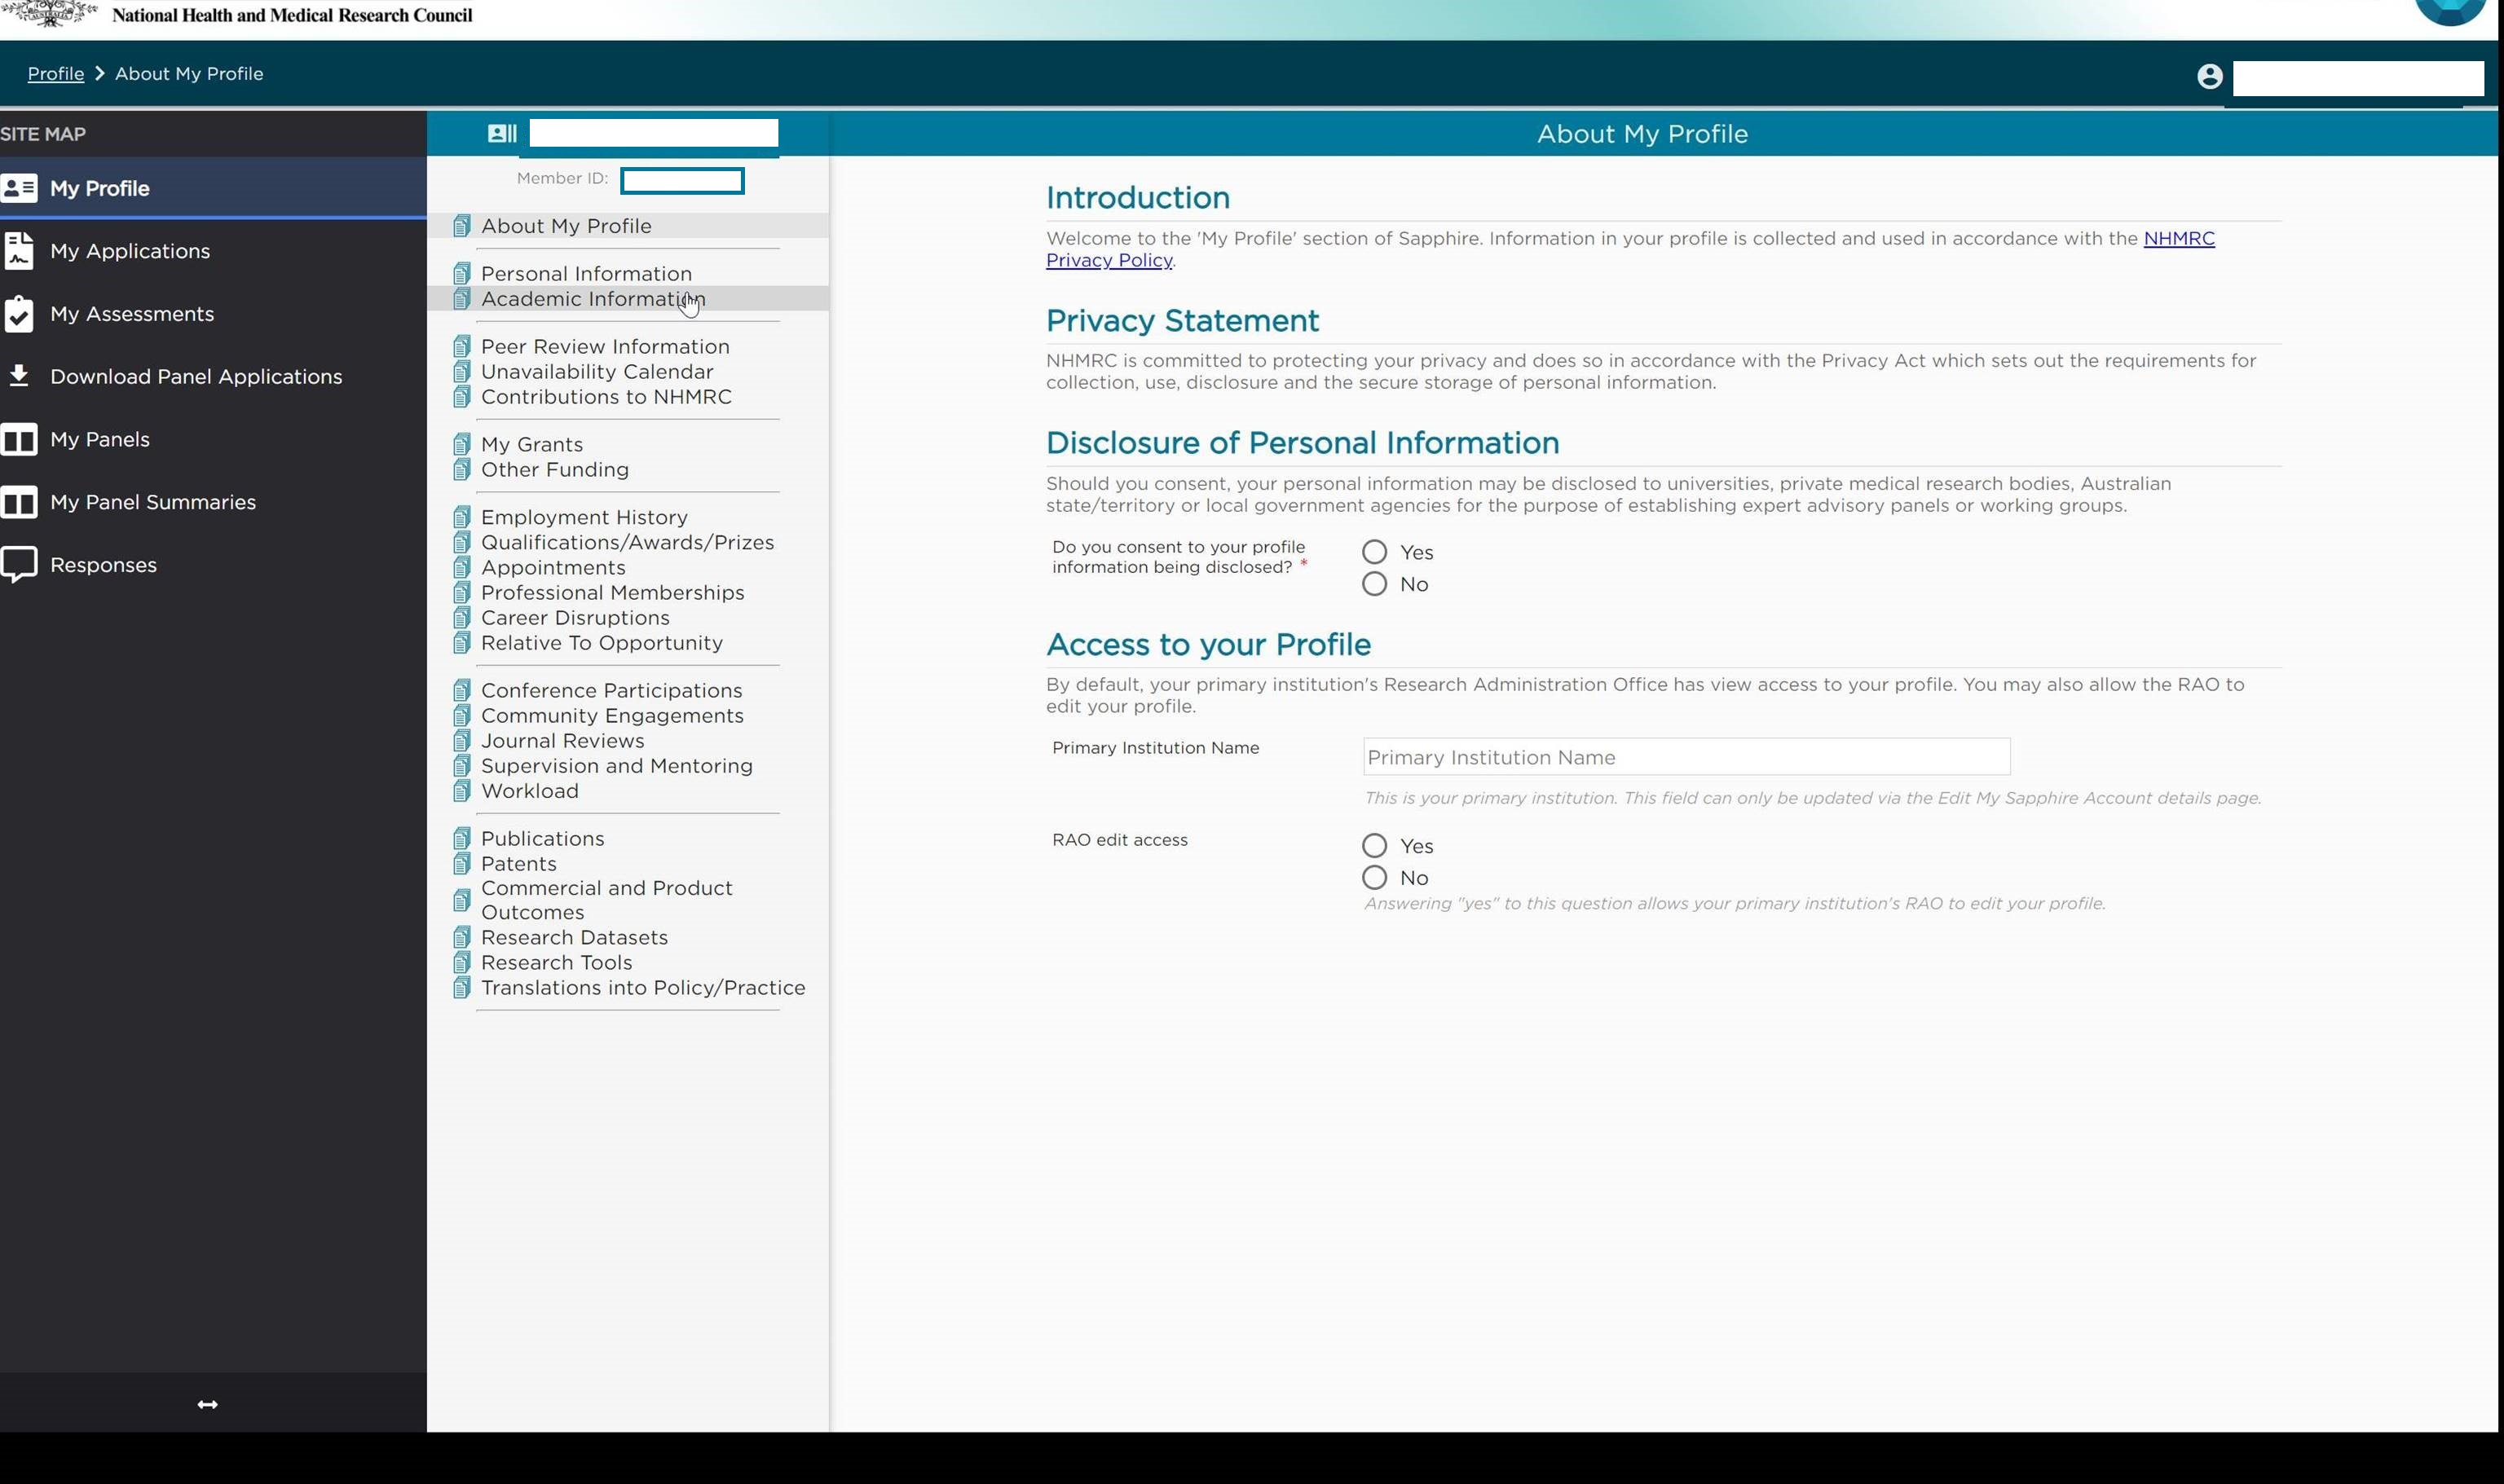The width and height of the screenshot is (2504, 1484).
Task: Open Qualifications/Awards/Prizes section
Action: 627,543
